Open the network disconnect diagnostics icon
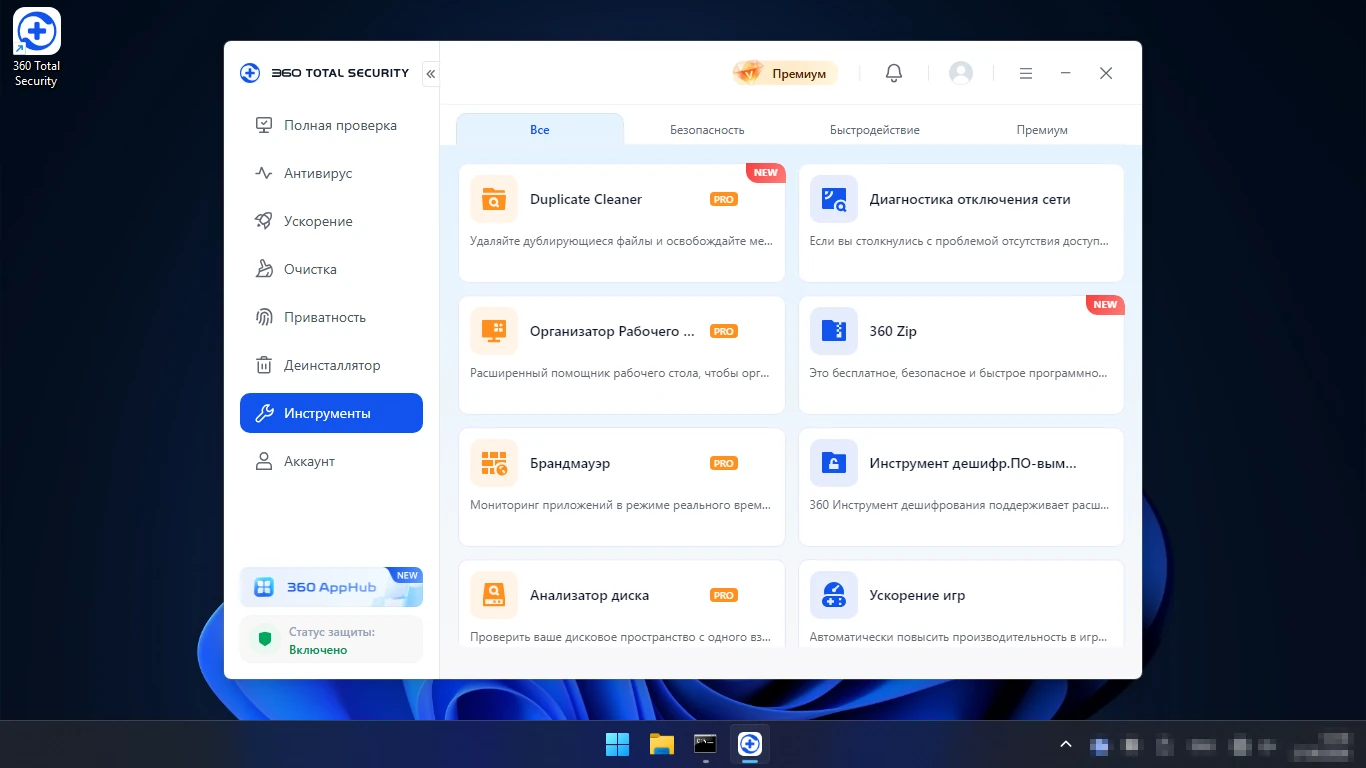 pos(834,199)
